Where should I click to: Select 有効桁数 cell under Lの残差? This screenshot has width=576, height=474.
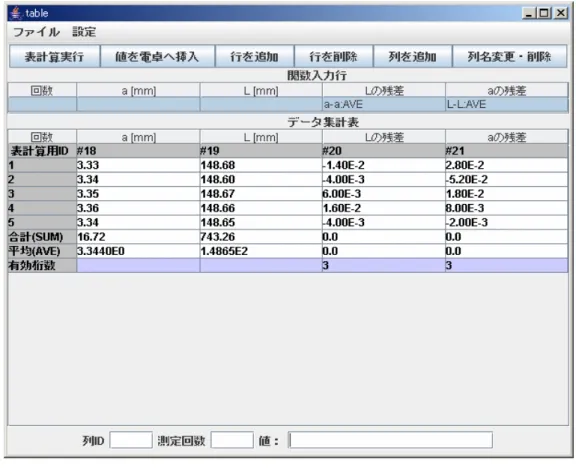384,266
